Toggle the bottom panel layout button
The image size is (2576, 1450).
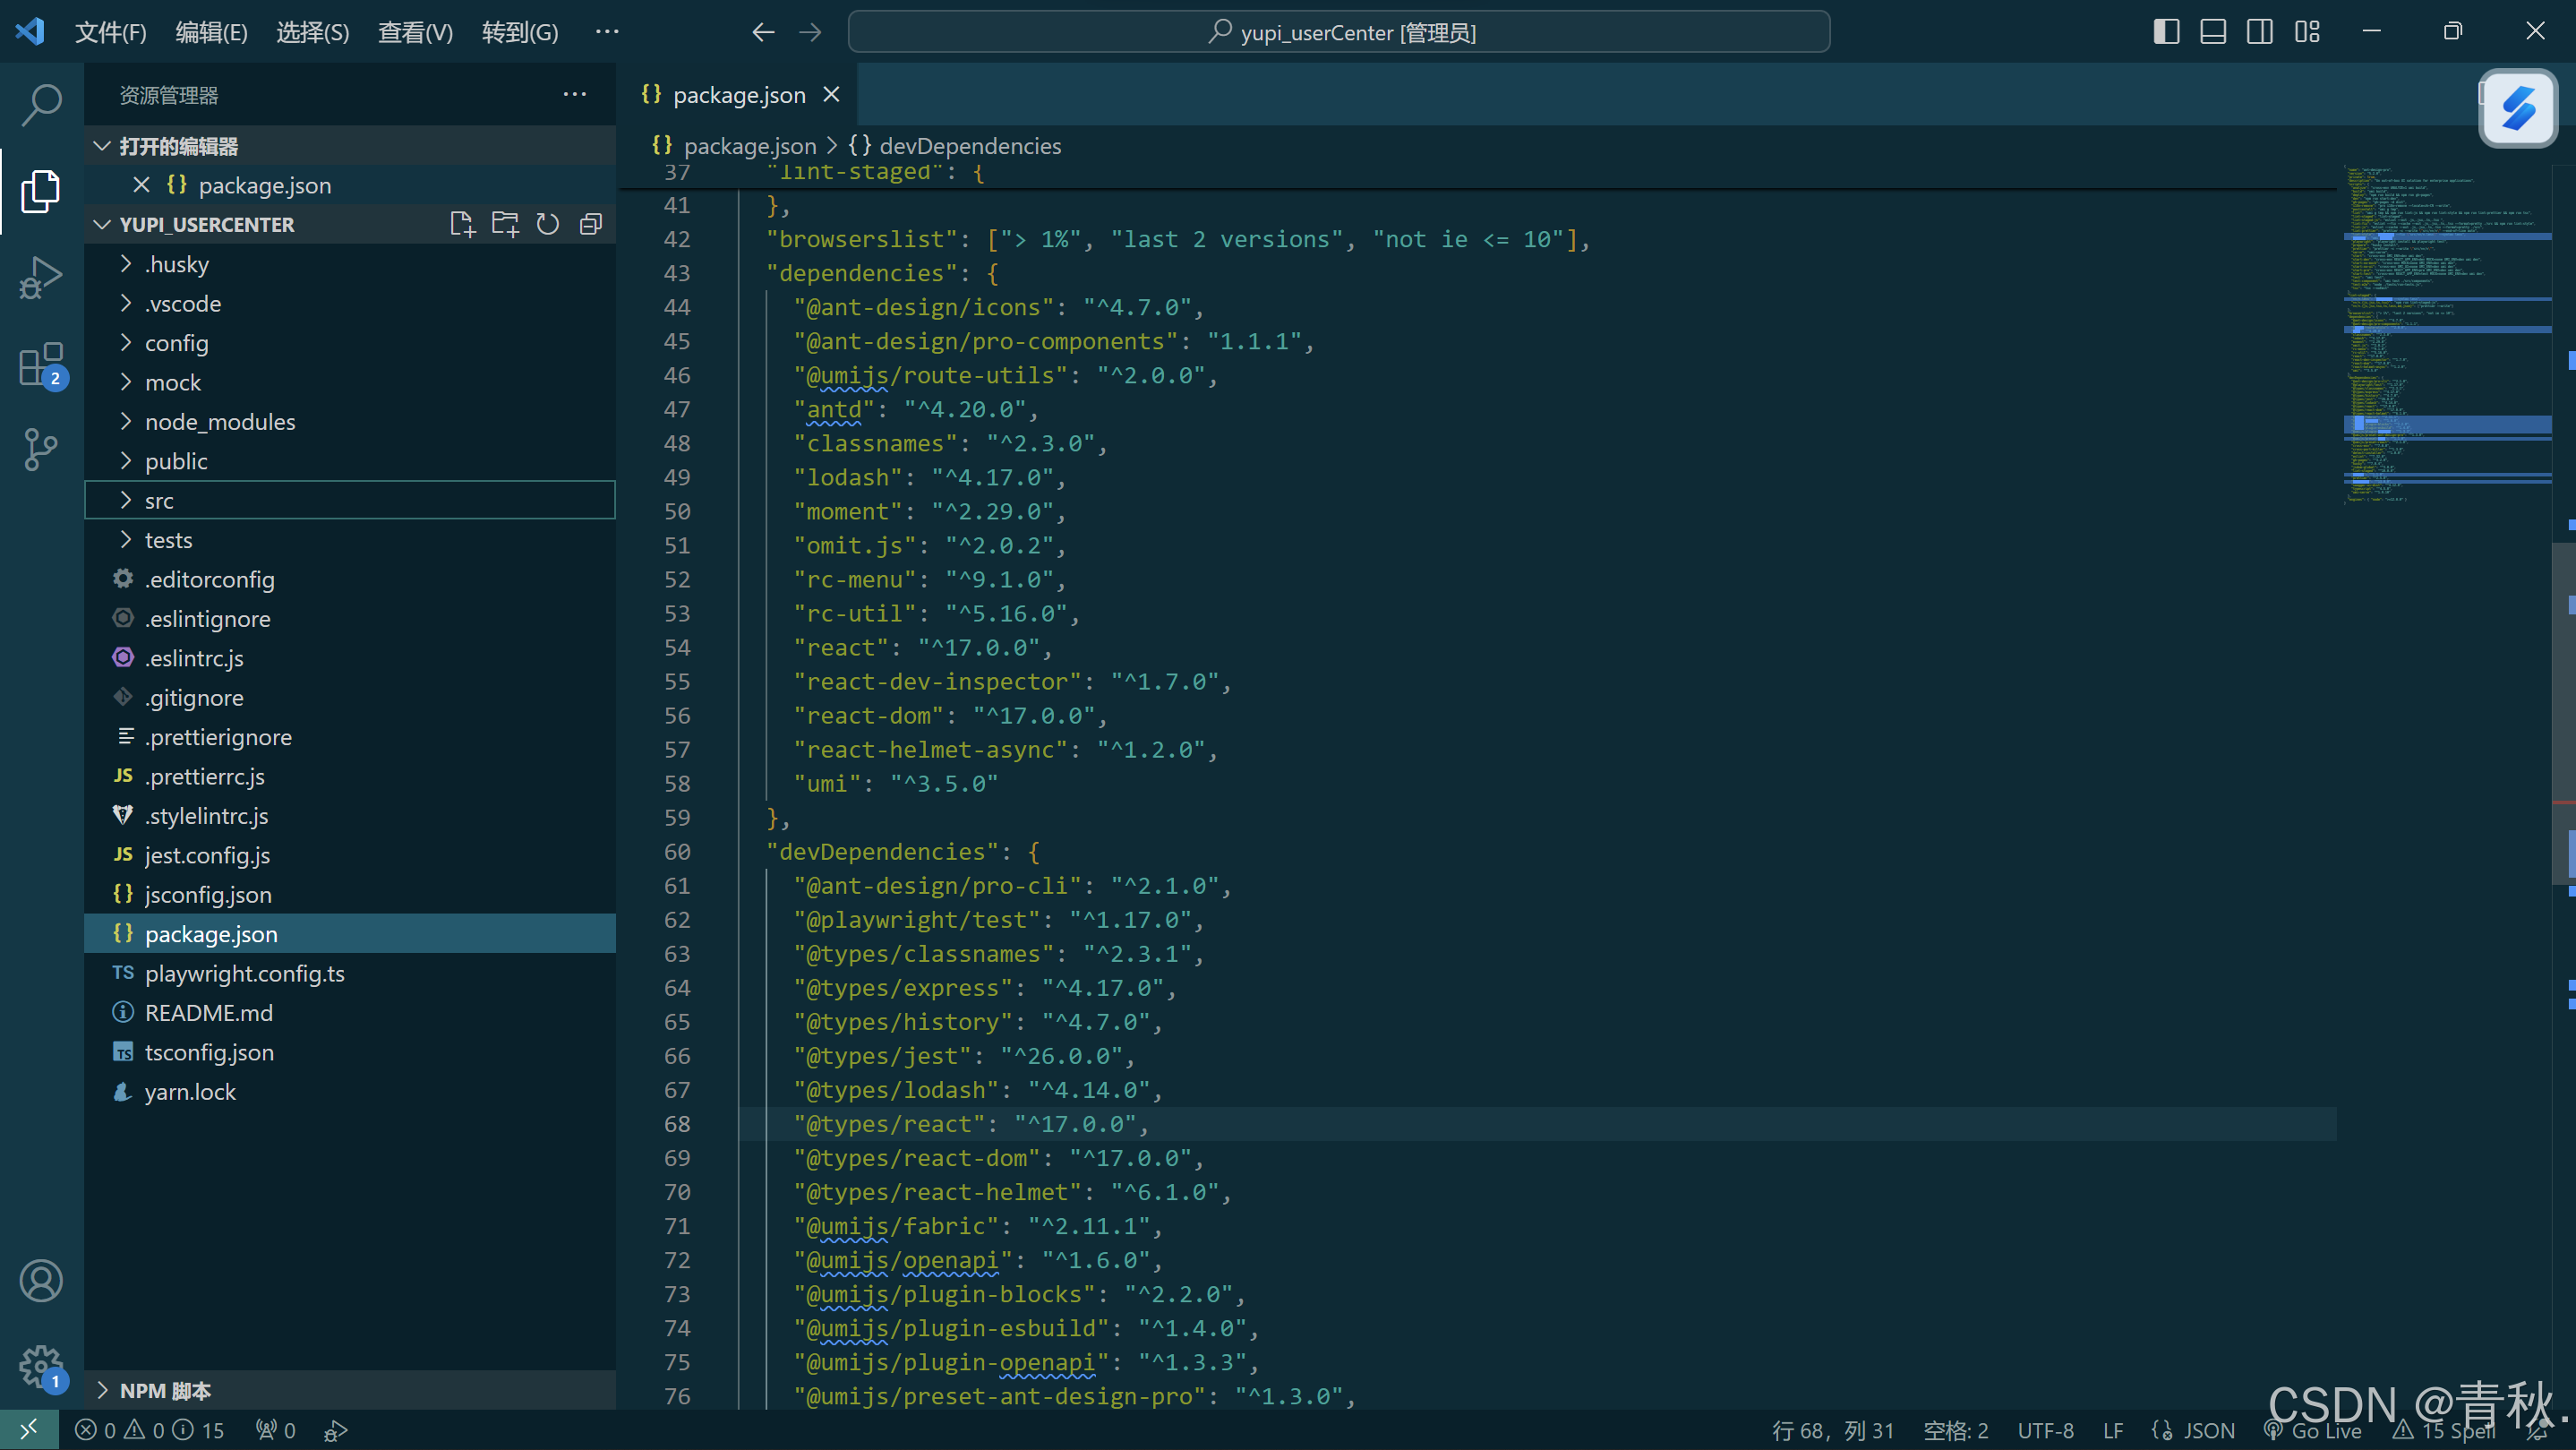2213,32
